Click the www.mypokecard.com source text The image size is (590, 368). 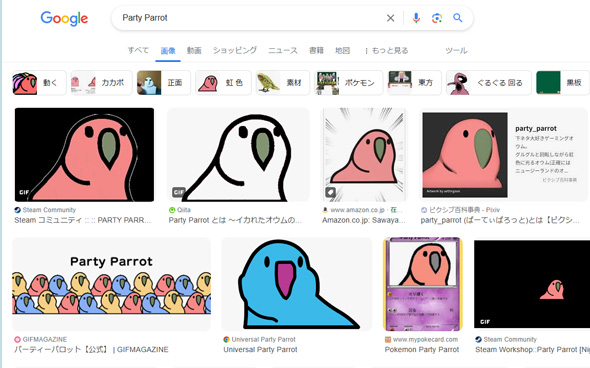426,339
